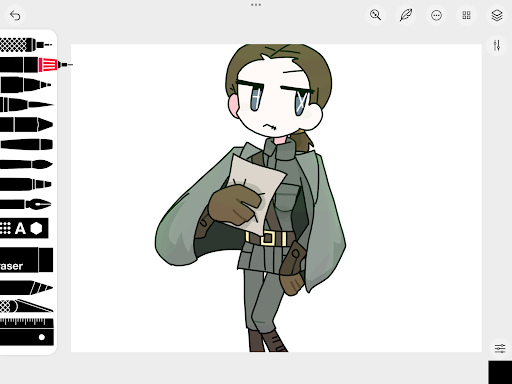The image size is (512, 384).
Task: Select the feather quill icon
Action: [x=406, y=15]
